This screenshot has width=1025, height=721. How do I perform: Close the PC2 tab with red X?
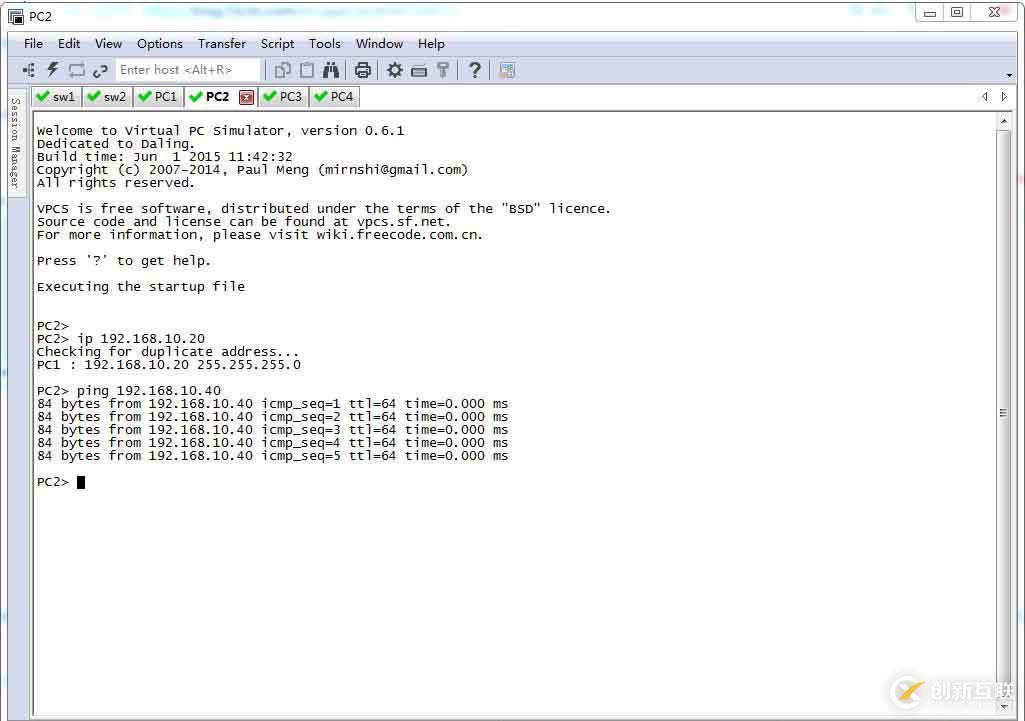246,97
